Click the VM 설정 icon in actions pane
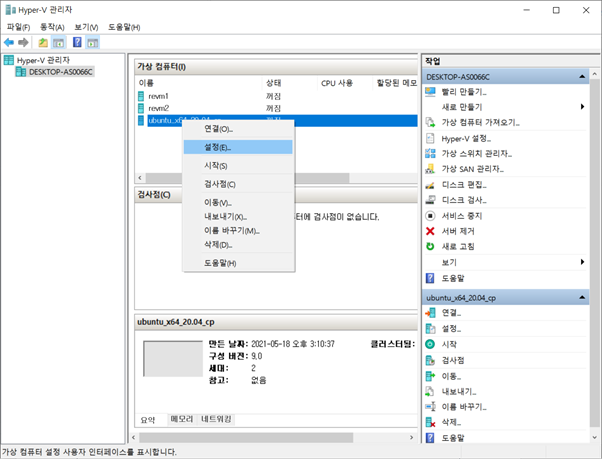Viewport: 602px width, 459px height. (430, 329)
